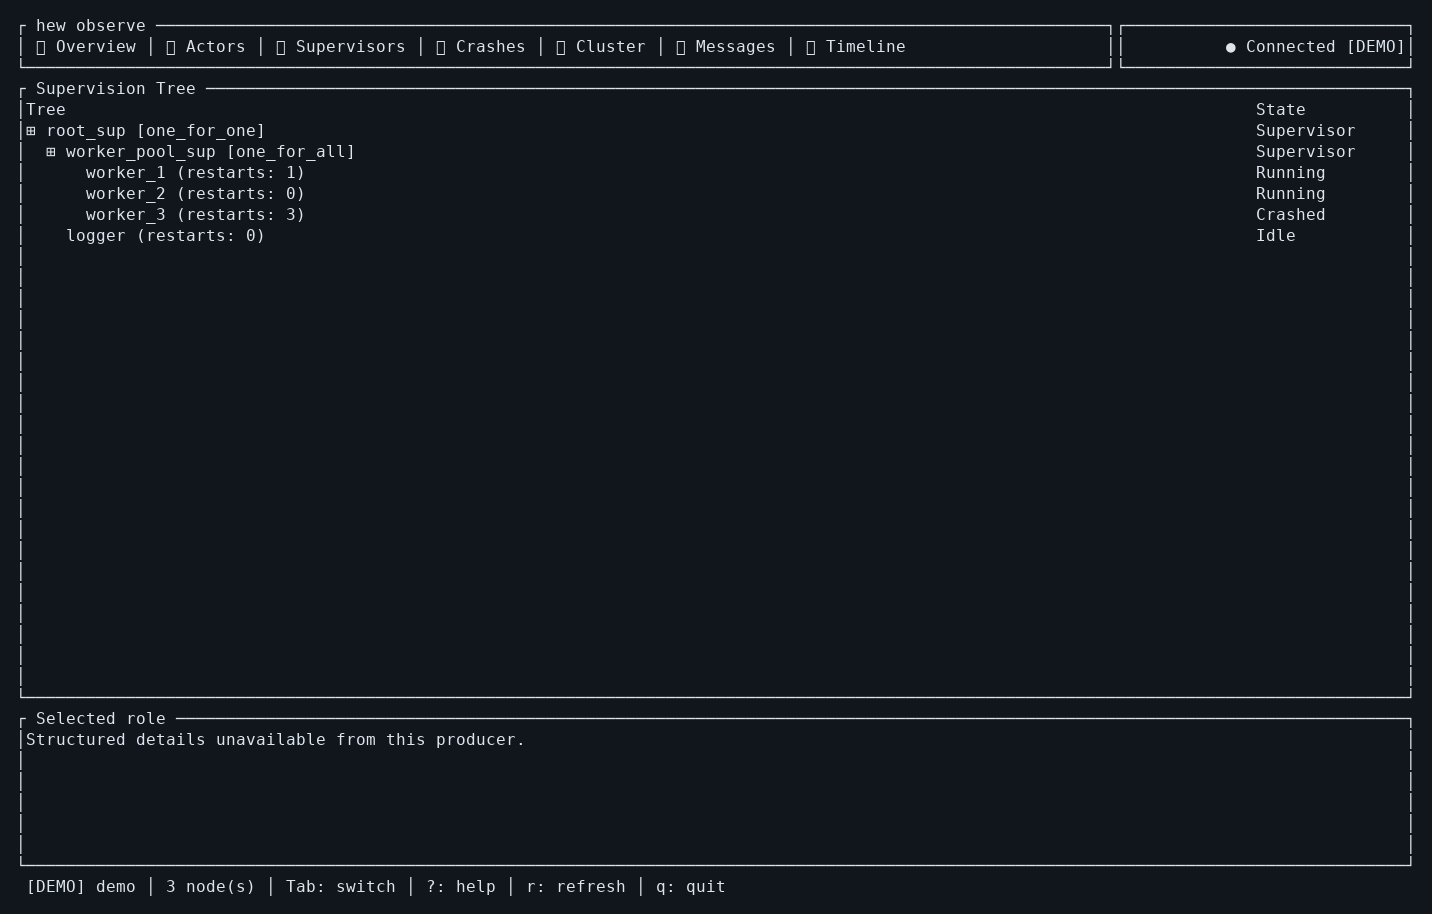
Task: Click Supervisor state of root_sup
Action: [1306, 131]
